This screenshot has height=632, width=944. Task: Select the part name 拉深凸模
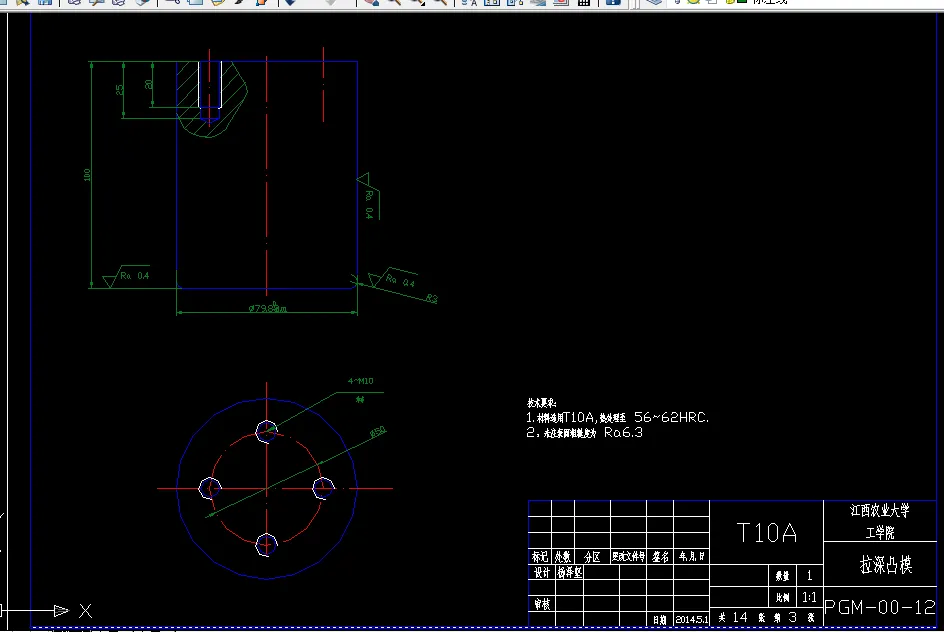coord(886,565)
